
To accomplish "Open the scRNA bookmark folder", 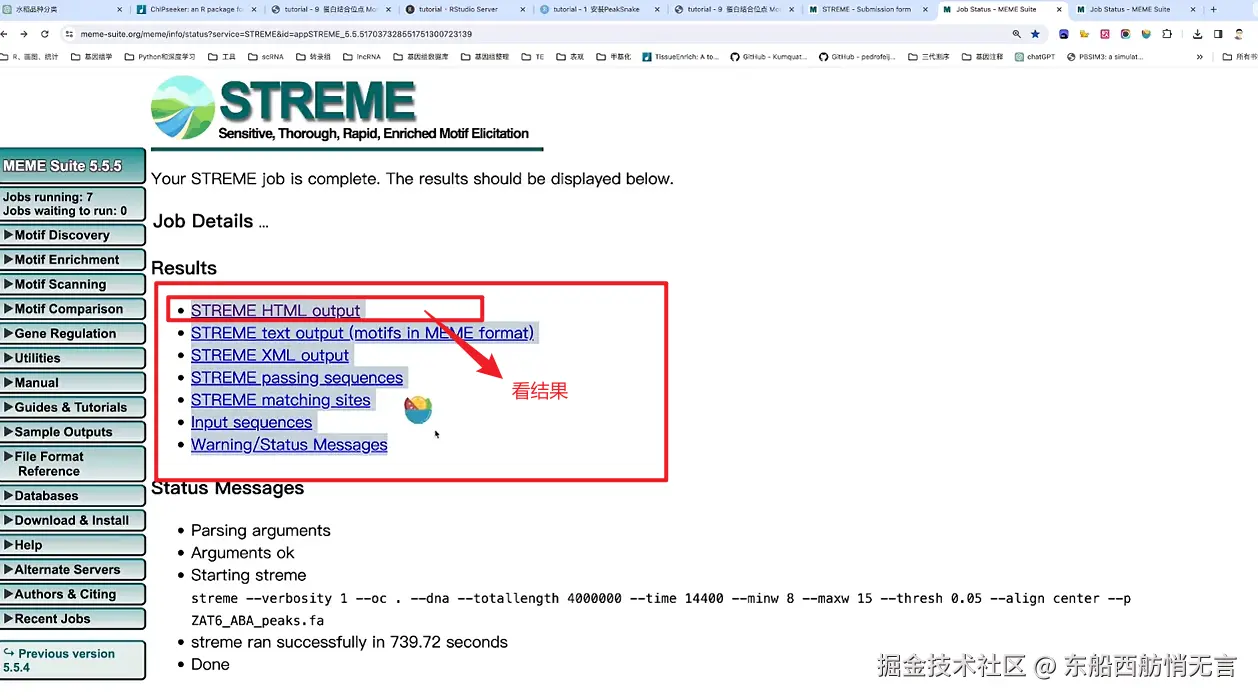I will (266, 57).
